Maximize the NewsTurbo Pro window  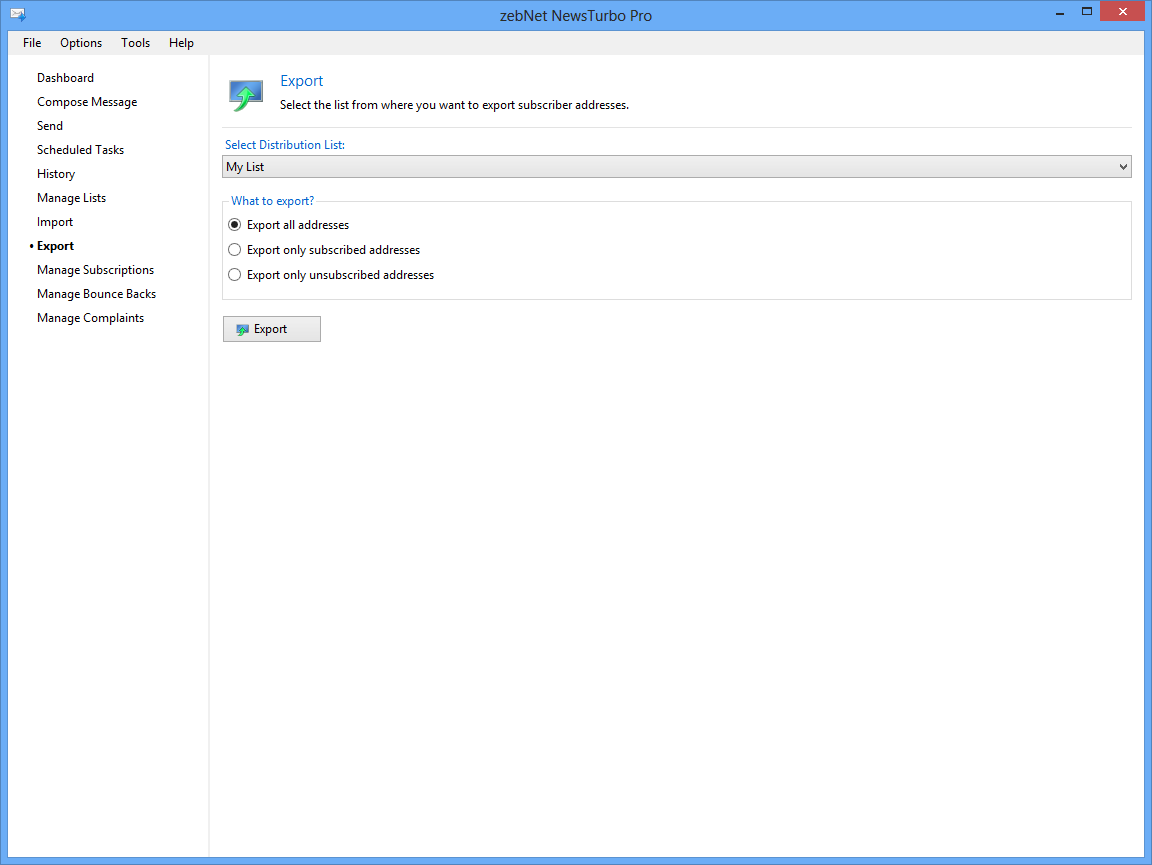(1086, 12)
